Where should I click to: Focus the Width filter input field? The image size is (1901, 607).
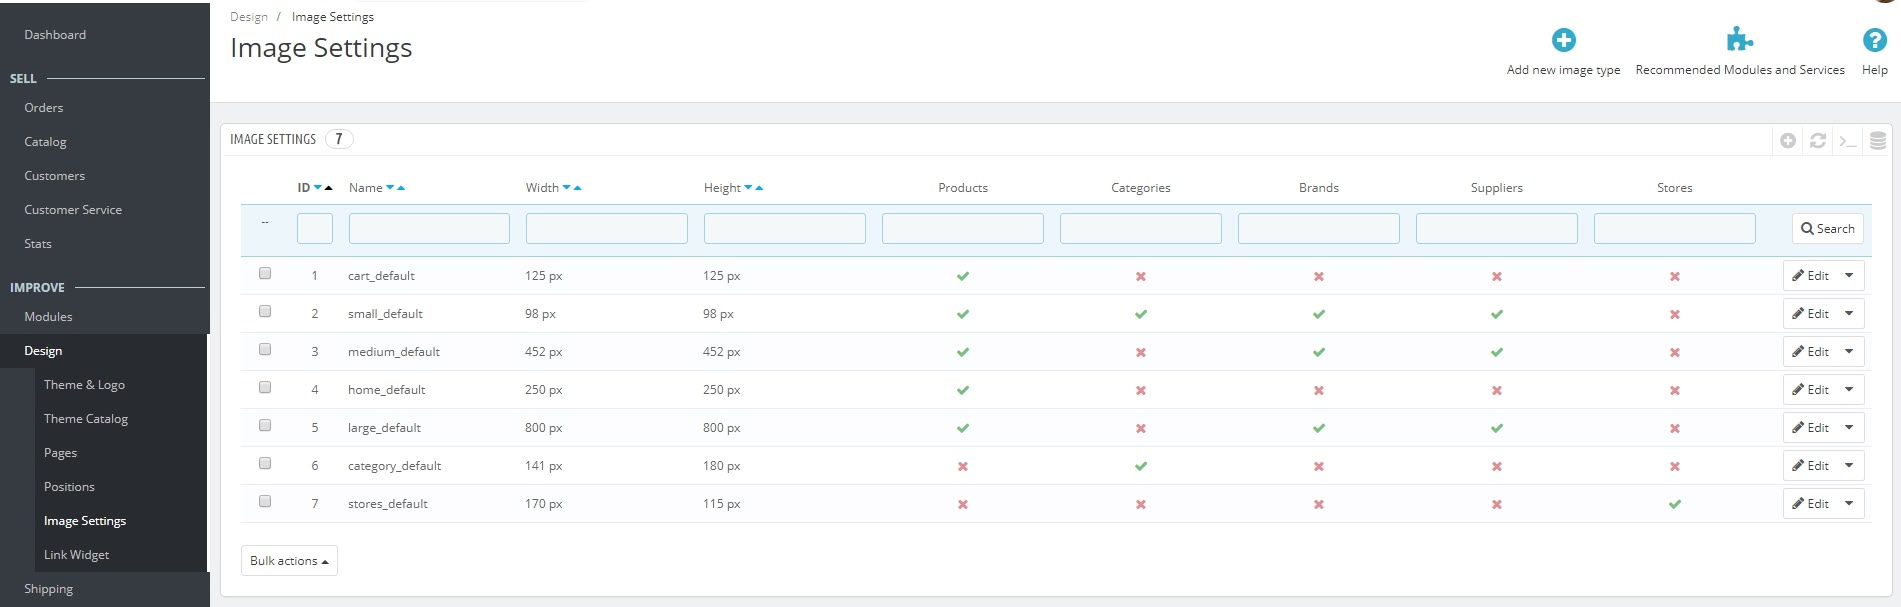607,229
